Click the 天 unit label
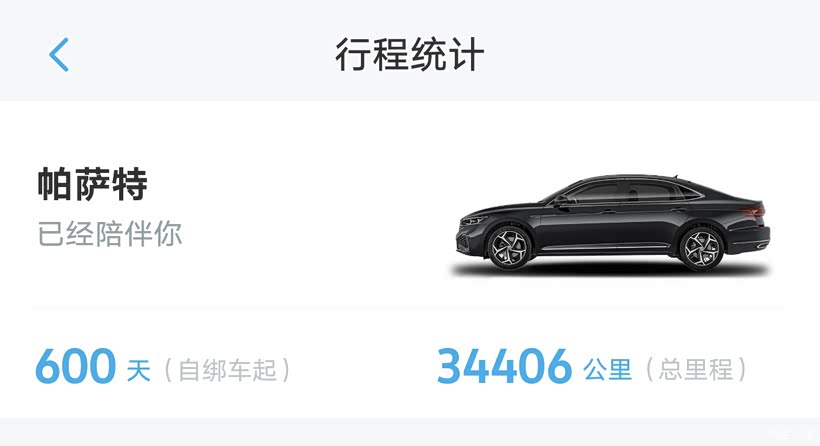Image resolution: width=820 pixels, height=446 pixels. coord(139,370)
